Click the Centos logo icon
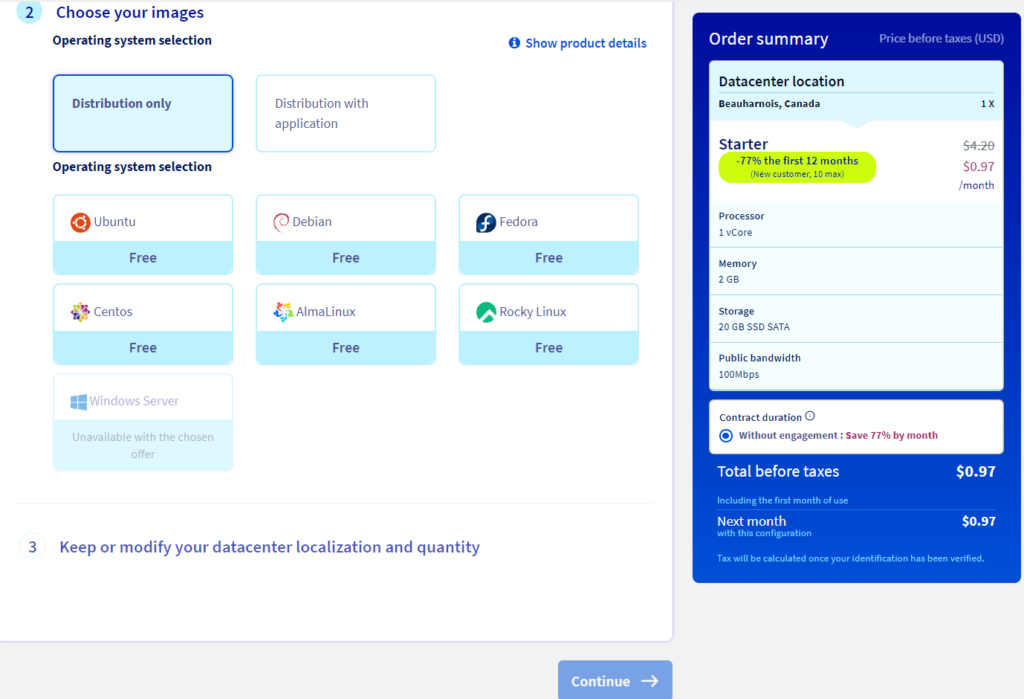This screenshot has width=1024, height=699. pyautogui.click(x=80, y=312)
